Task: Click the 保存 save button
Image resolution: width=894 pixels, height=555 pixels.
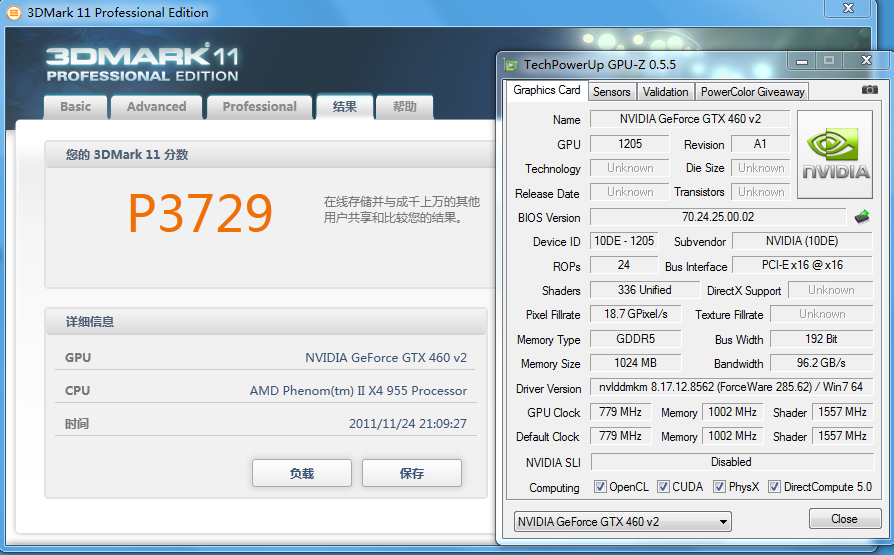Action: (x=411, y=473)
